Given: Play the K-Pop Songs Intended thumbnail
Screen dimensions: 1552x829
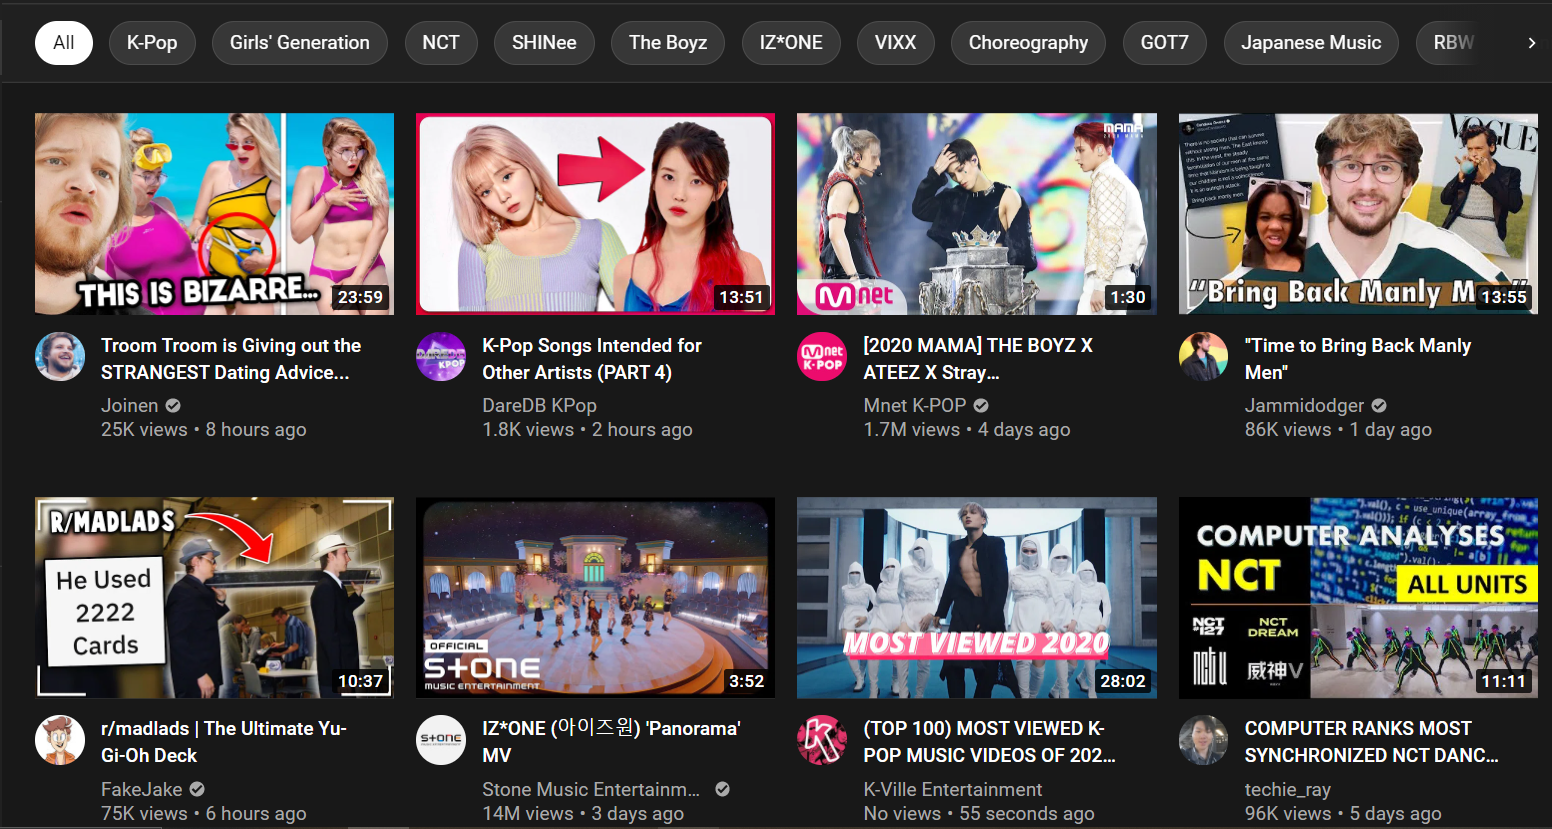Looking at the screenshot, I should click(595, 214).
